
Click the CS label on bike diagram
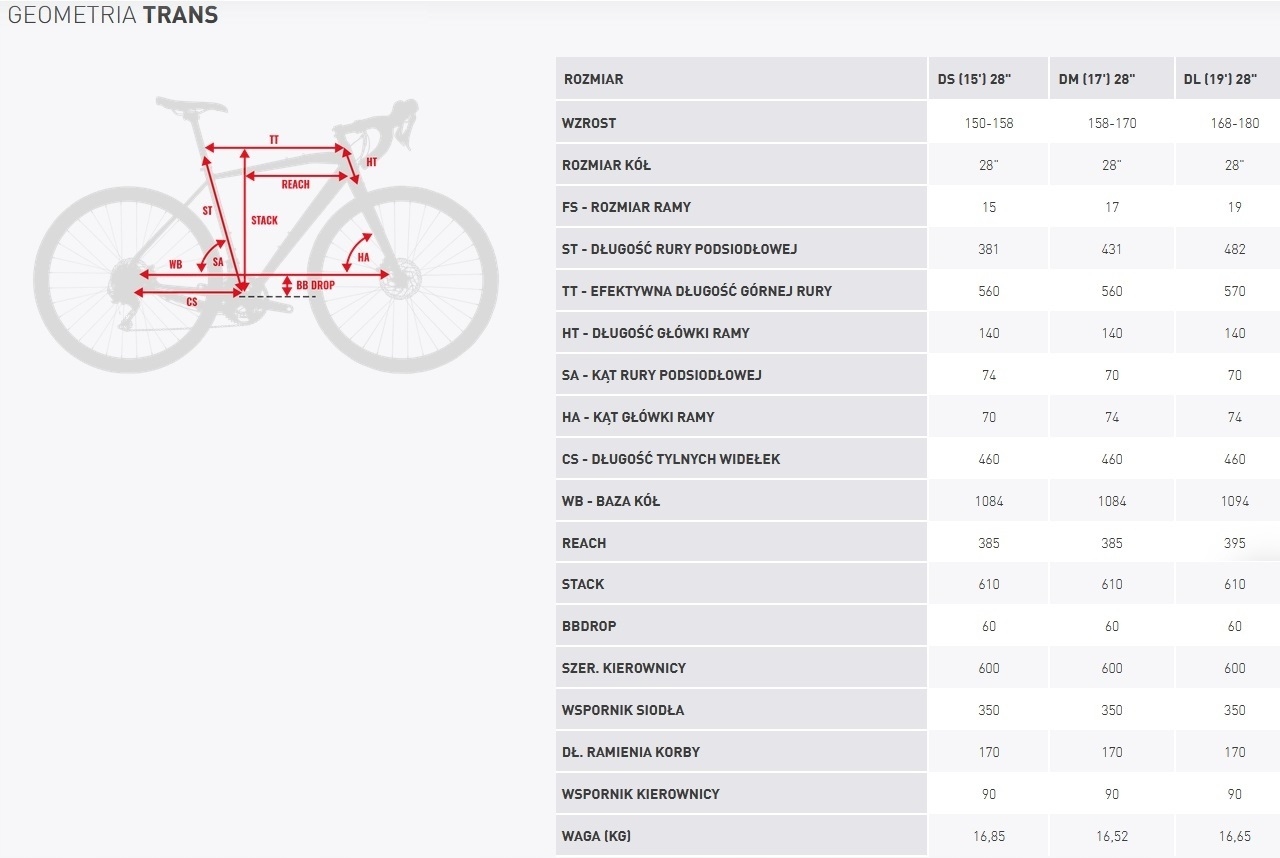coord(191,302)
